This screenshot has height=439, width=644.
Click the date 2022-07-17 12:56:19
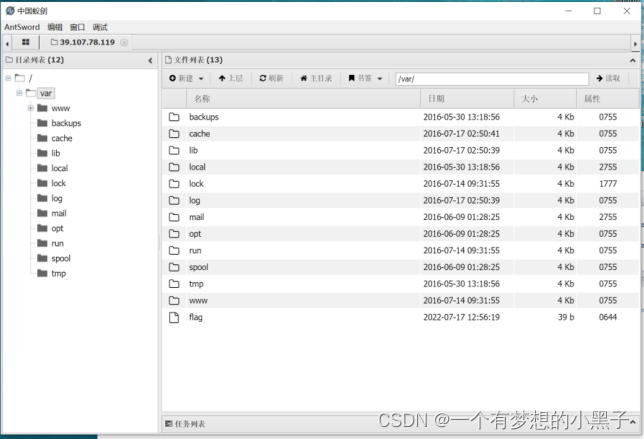[462, 317]
